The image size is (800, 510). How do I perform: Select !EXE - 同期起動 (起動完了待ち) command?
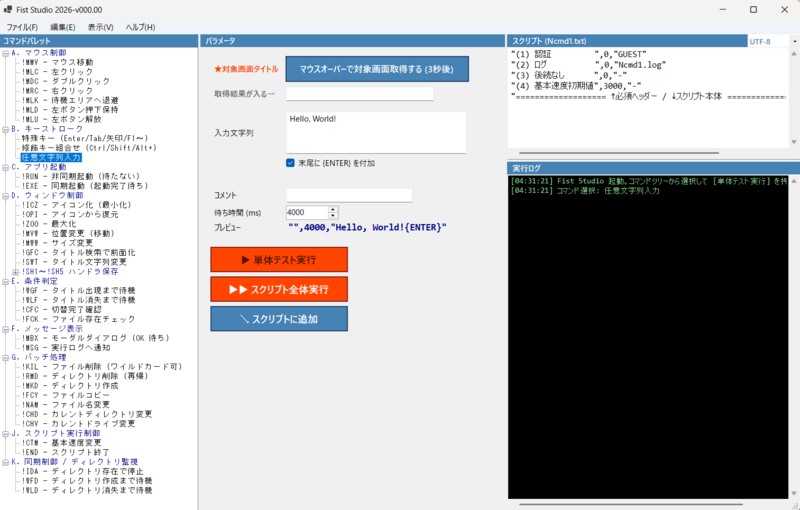tap(85, 186)
